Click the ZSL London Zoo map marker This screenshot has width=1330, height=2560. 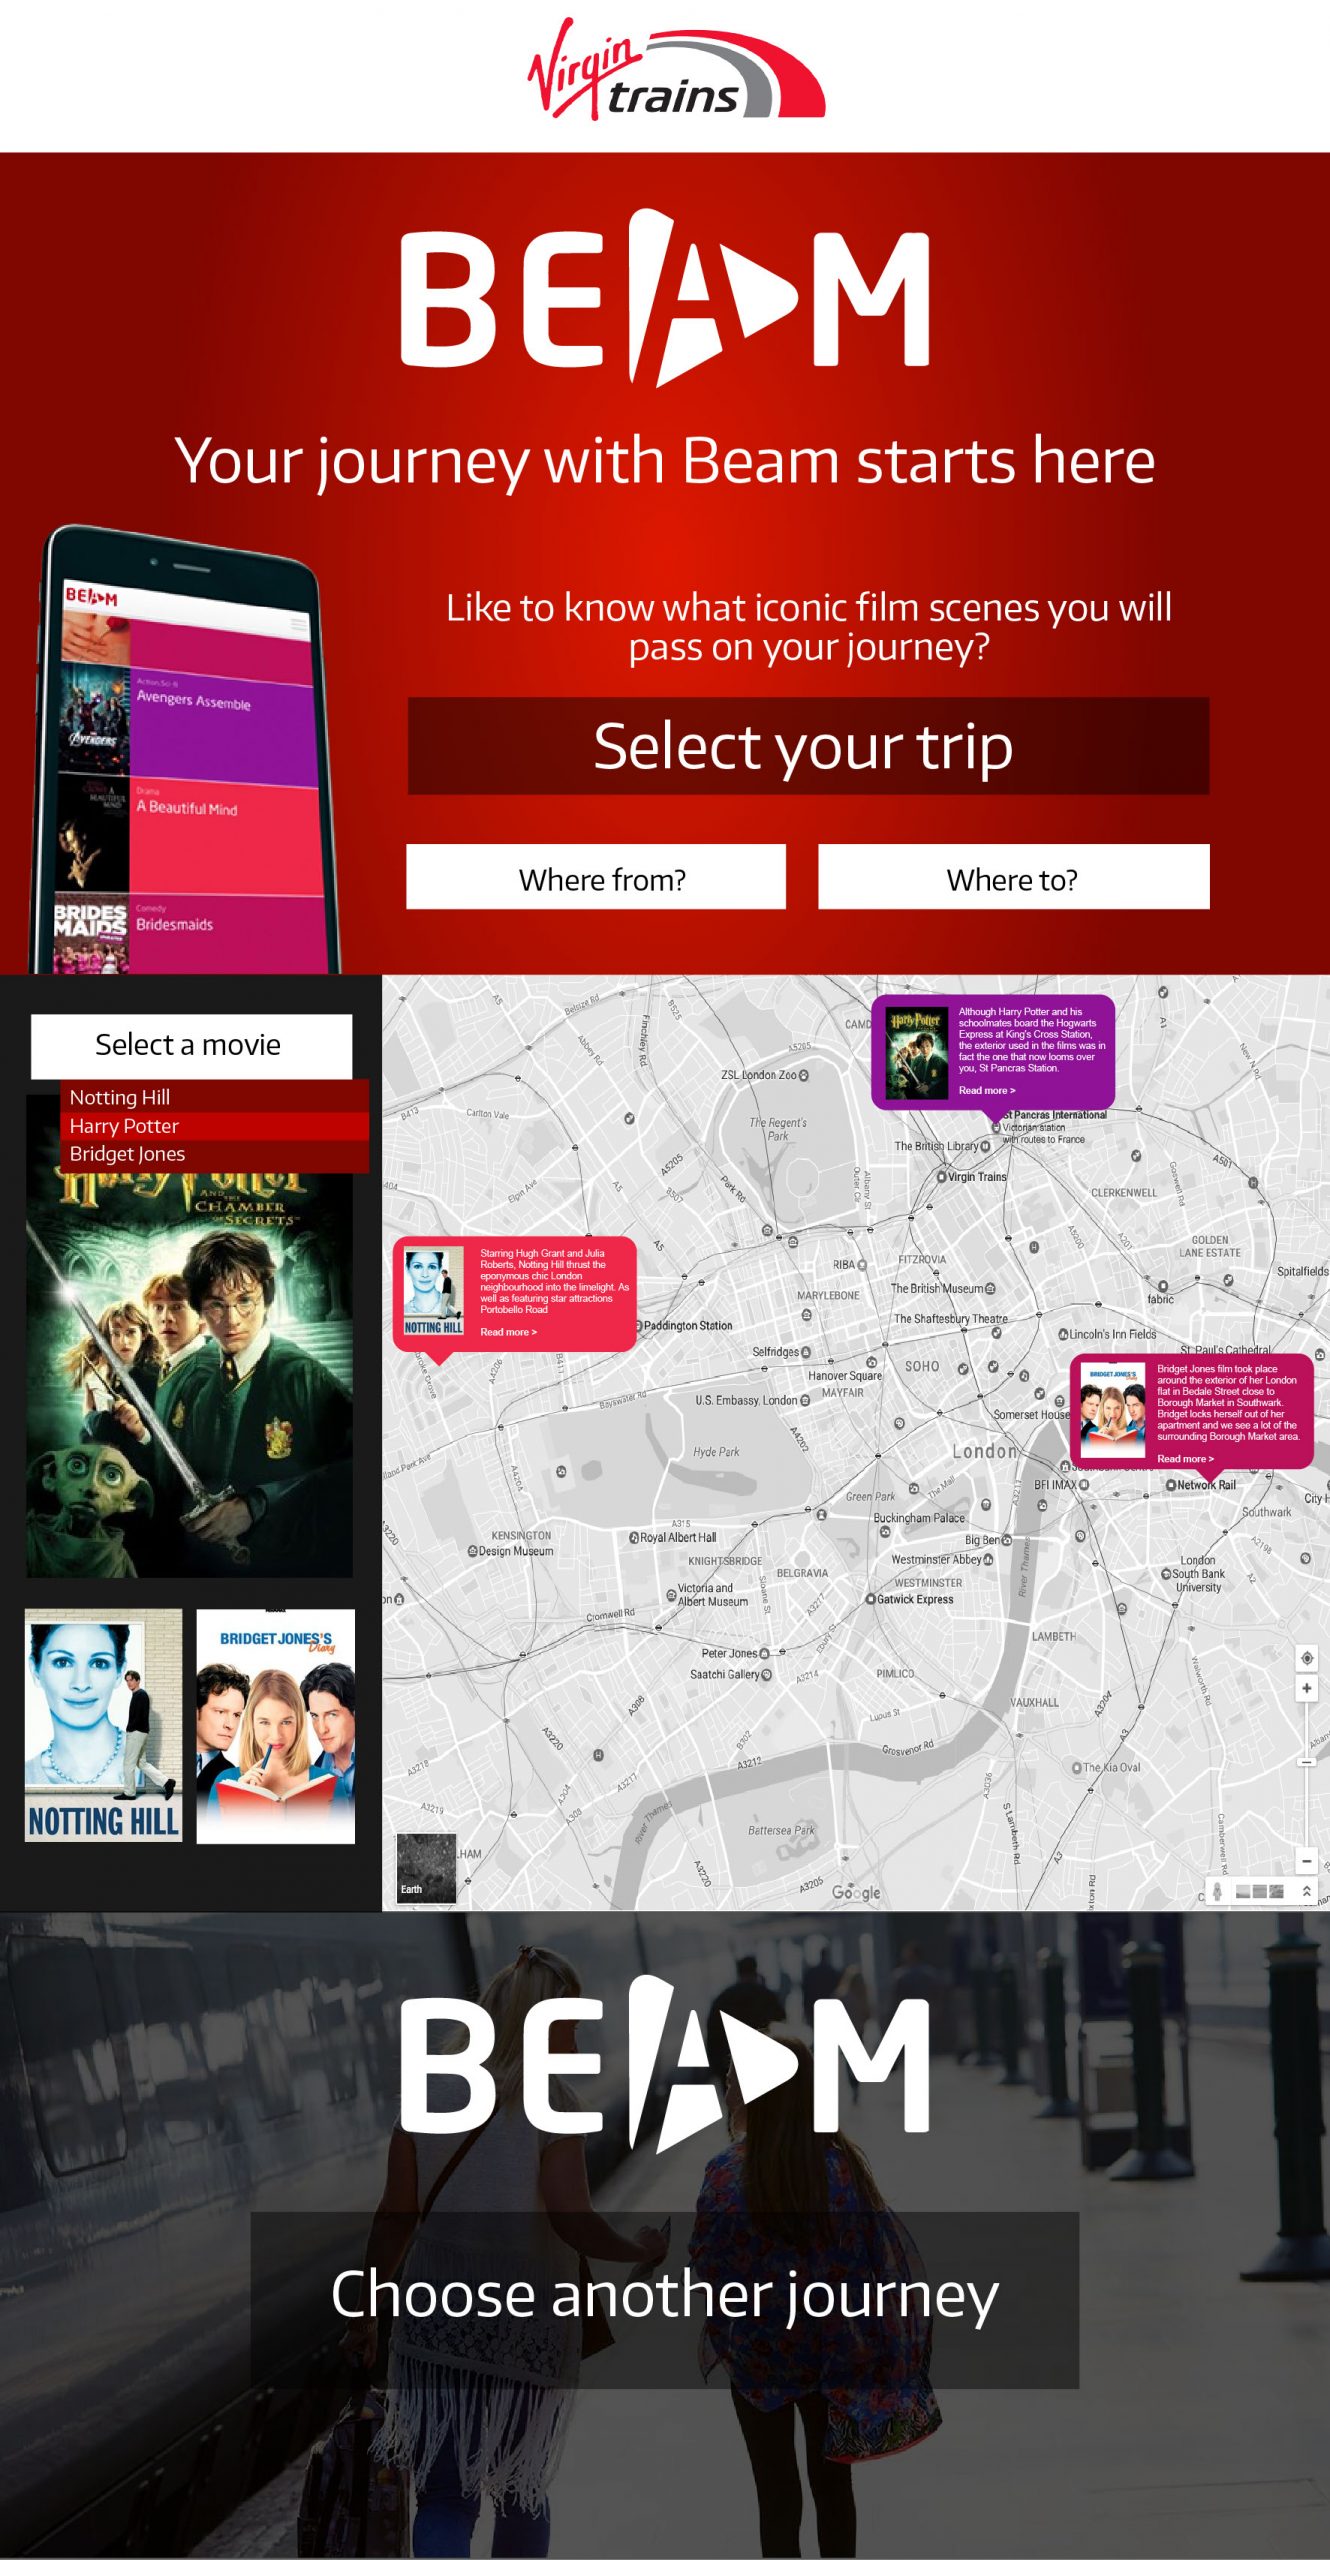pos(804,1075)
